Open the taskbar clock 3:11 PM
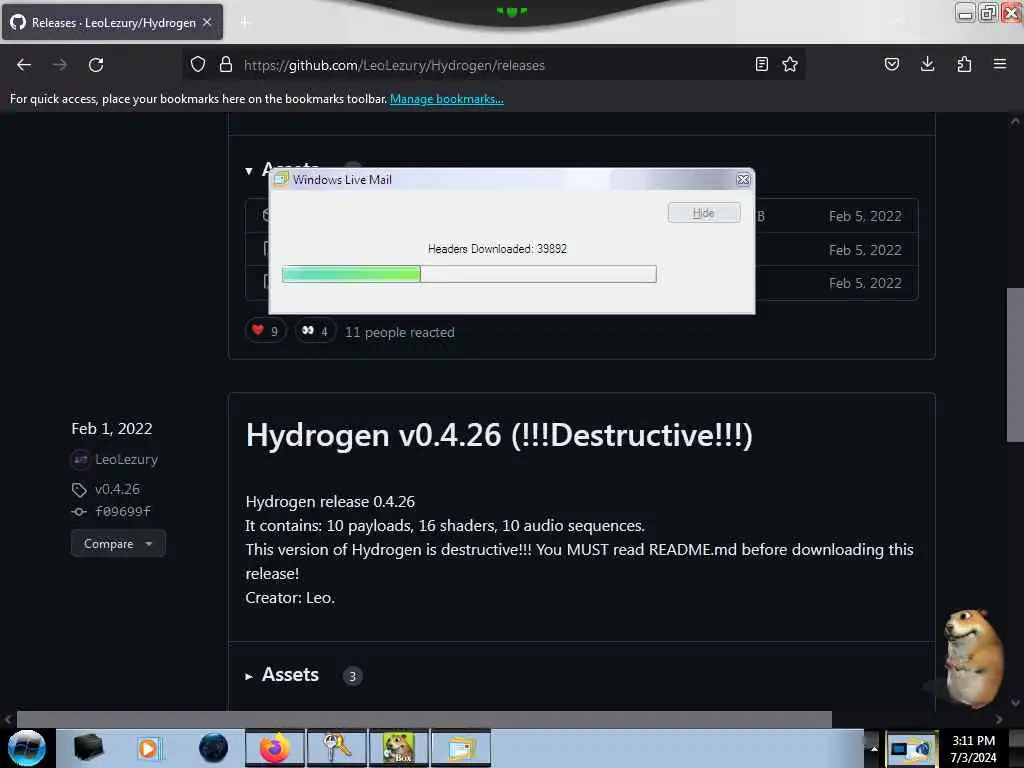 coord(973,749)
